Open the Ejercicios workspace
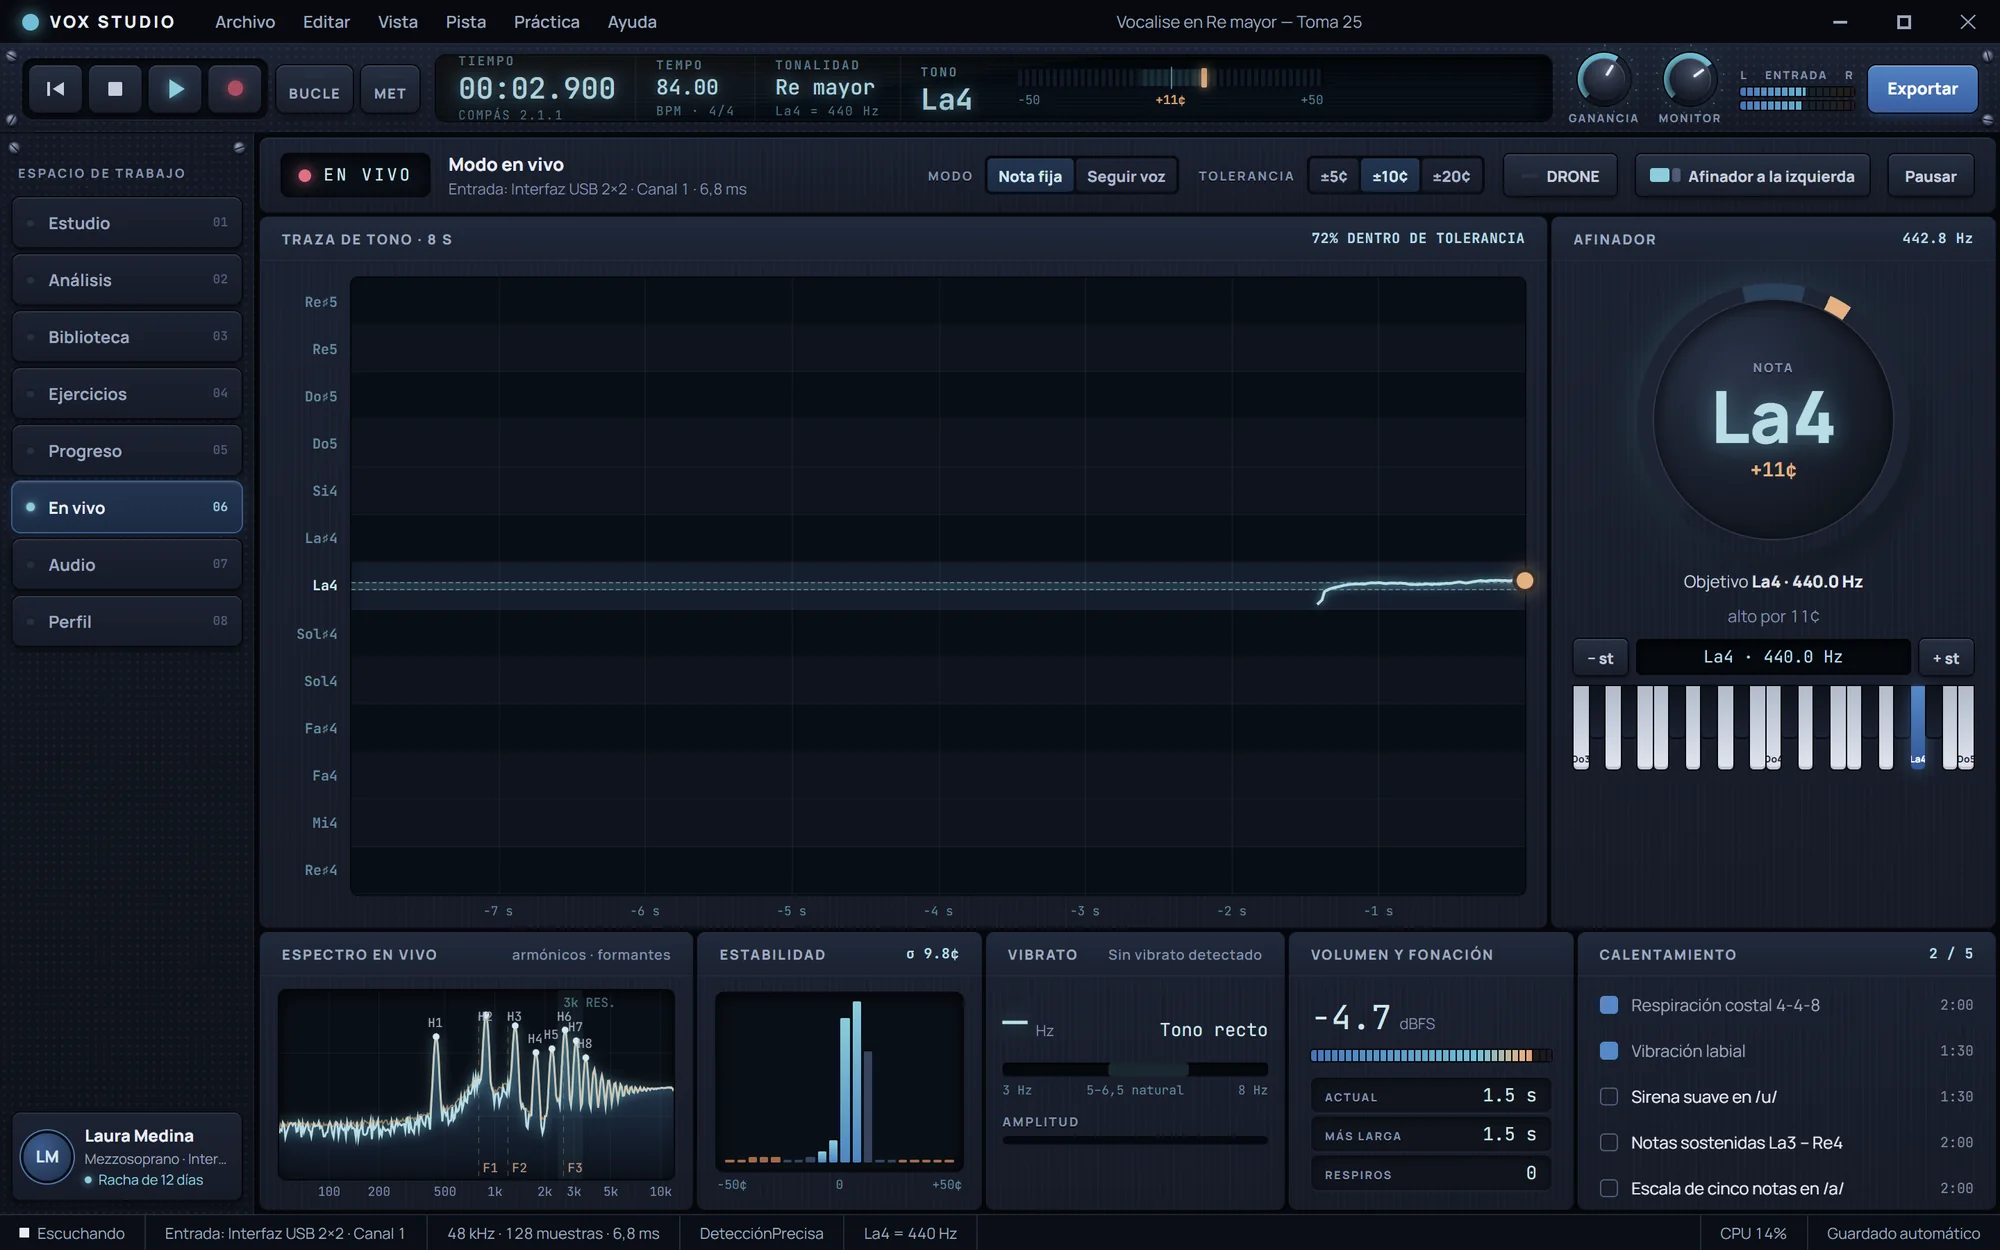 coord(127,394)
